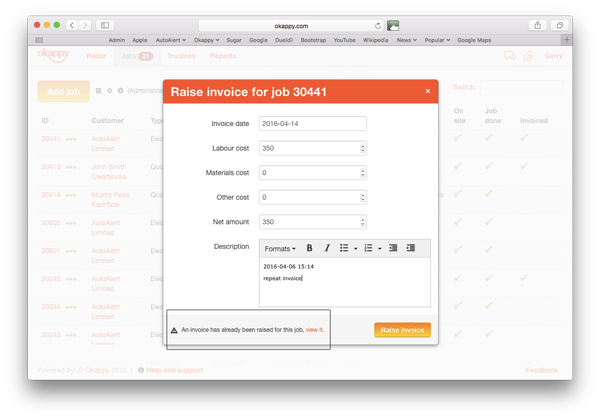Insert a bullet list in description
Viewport: 600px width, 419px height.
pyautogui.click(x=344, y=248)
